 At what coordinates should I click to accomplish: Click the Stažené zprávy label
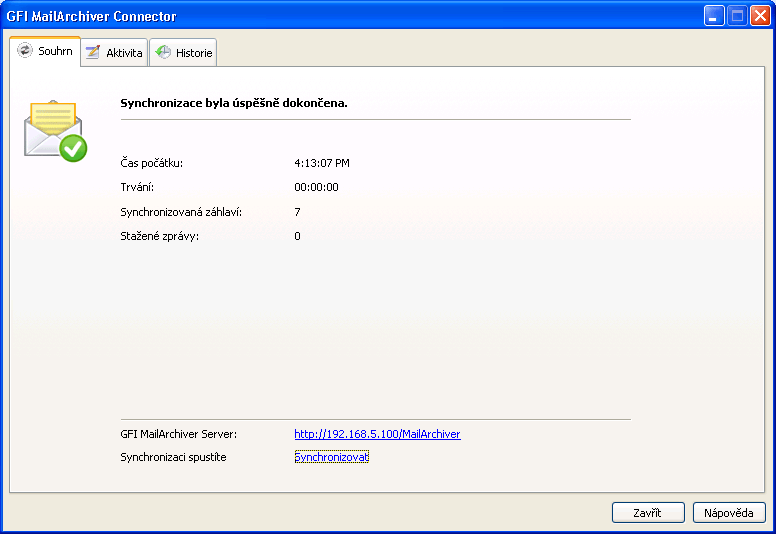pyautogui.click(x=159, y=237)
